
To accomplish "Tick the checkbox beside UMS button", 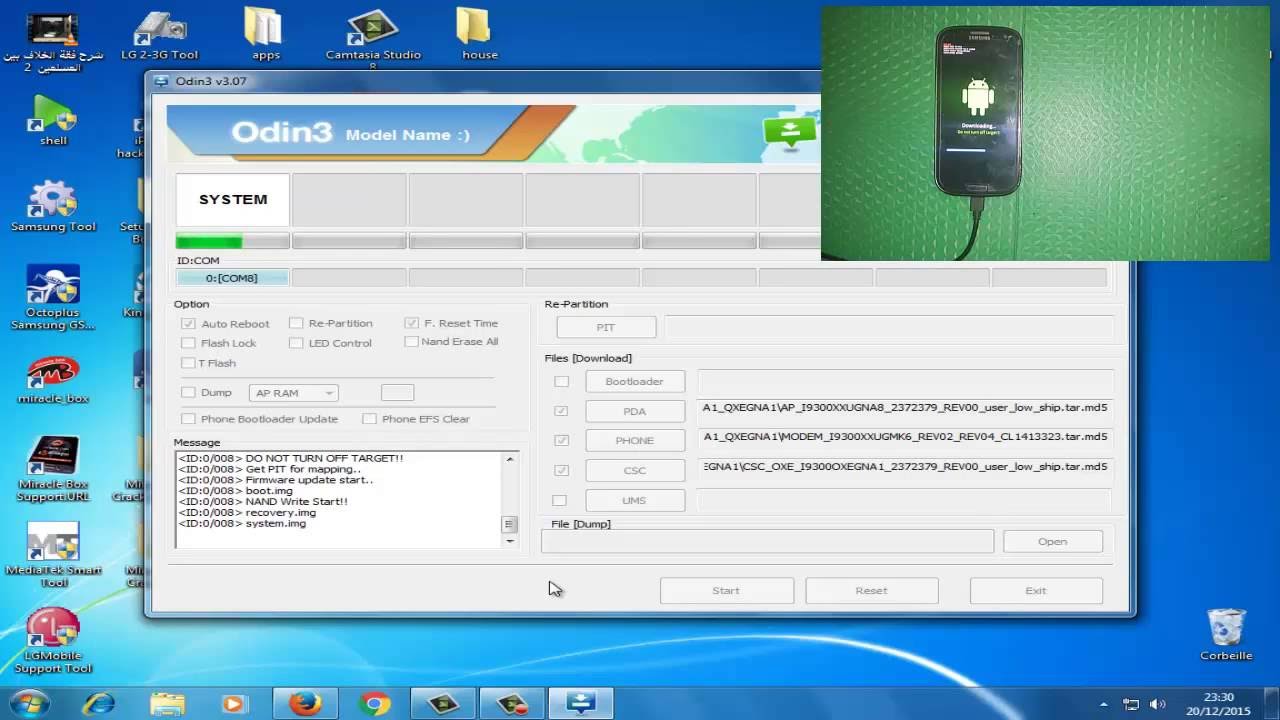I will pyautogui.click(x=559, y=500).
